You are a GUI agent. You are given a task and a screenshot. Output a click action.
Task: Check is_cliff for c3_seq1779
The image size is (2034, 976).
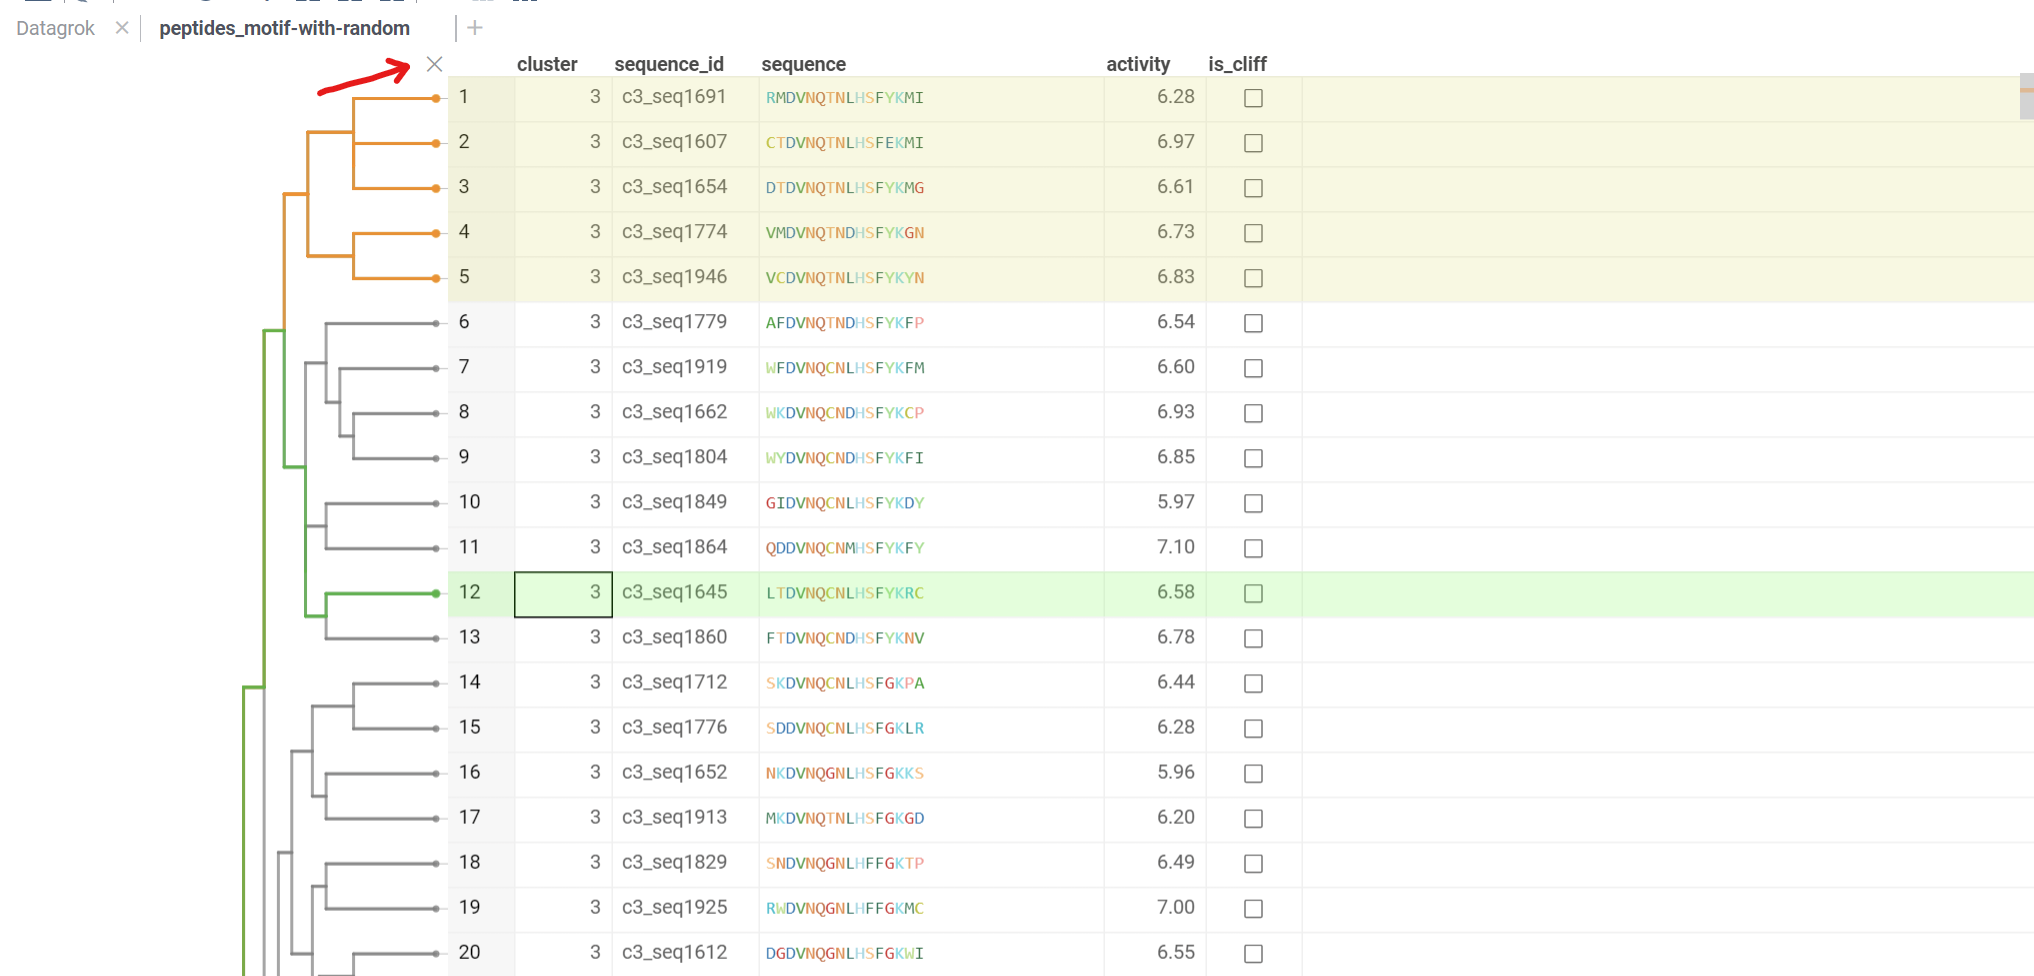(x=1253, y=323)
